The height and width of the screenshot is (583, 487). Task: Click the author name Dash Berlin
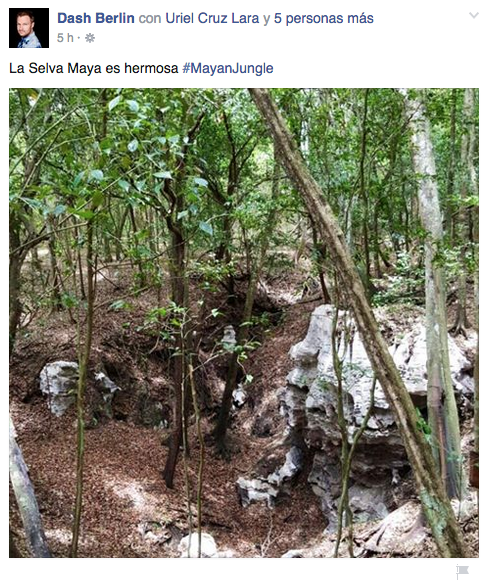click(x=96, y=18)
